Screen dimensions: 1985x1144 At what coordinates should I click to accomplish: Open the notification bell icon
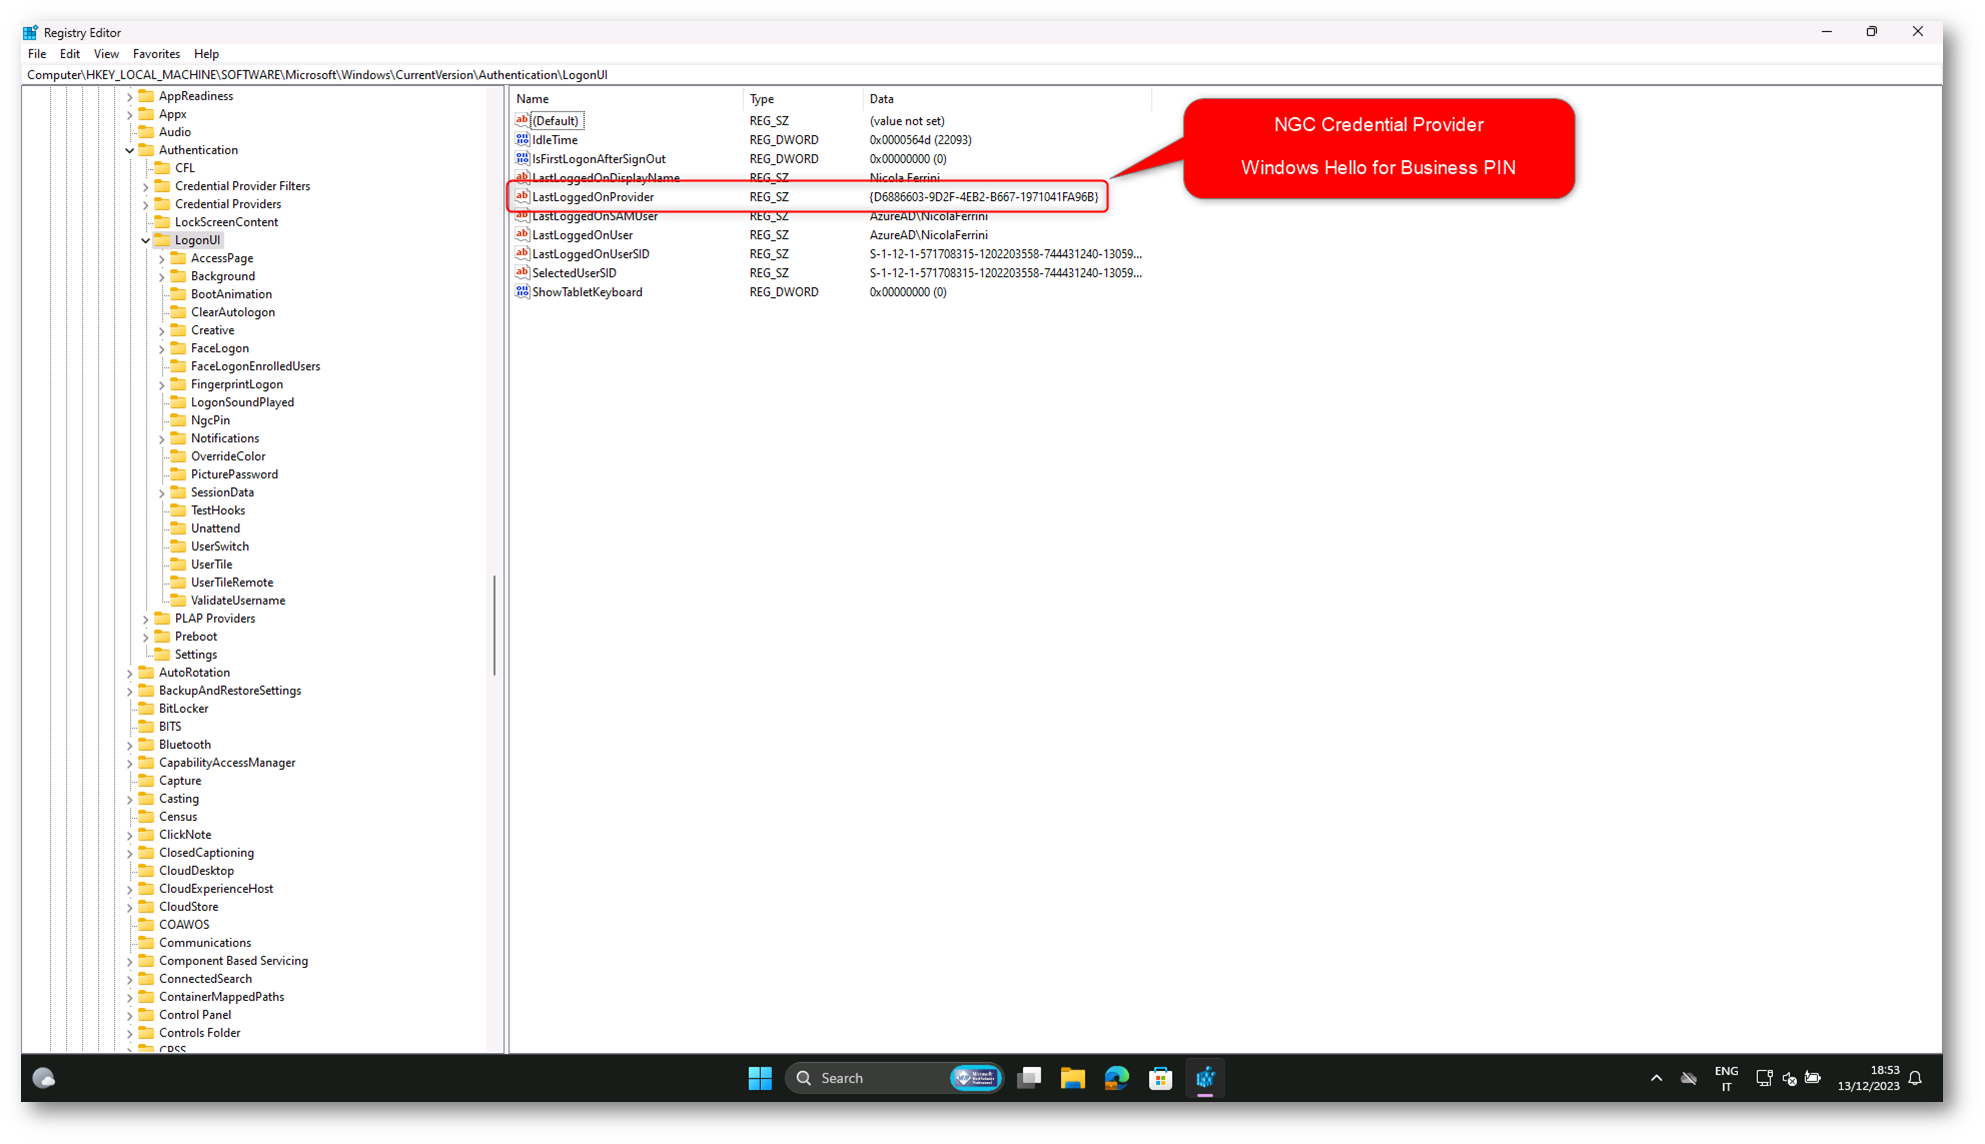(x=1915, y=1078)
